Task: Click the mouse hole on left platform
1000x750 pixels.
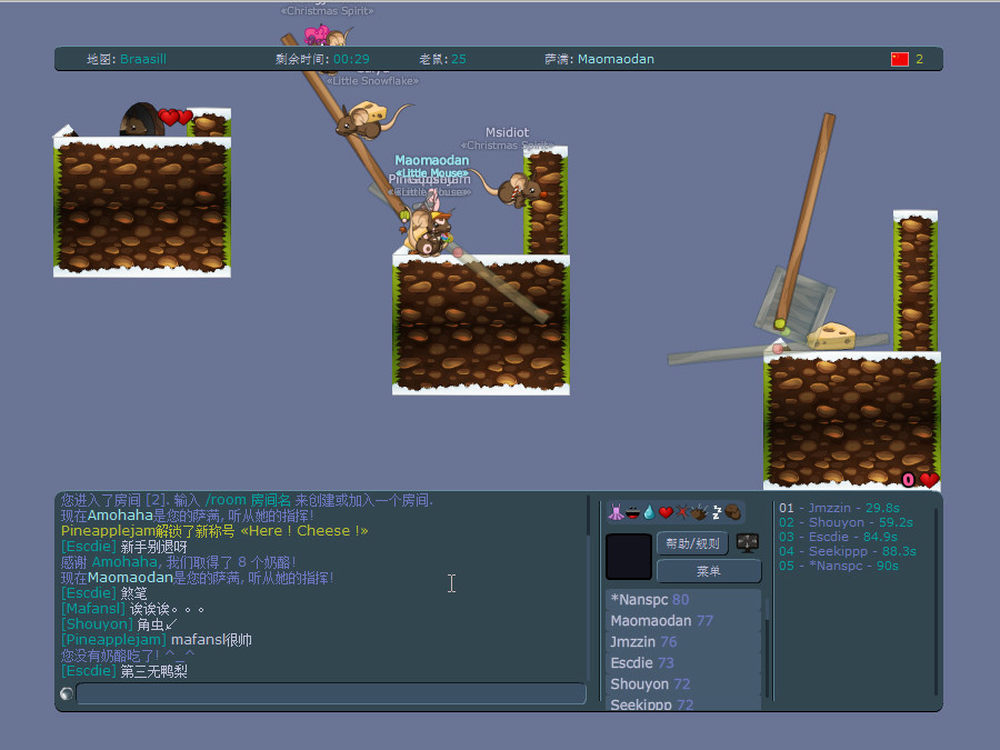Action: pyautogui.click(x=142, y=119)
